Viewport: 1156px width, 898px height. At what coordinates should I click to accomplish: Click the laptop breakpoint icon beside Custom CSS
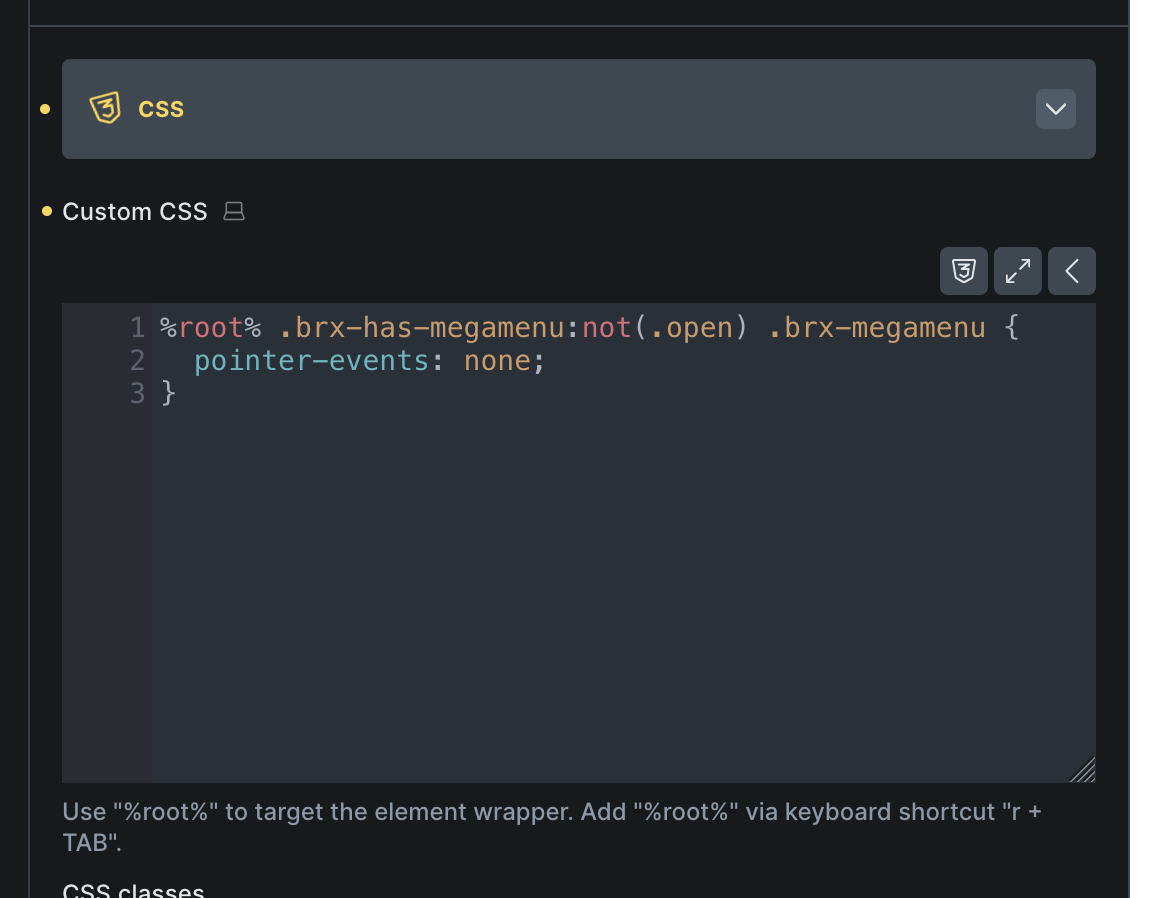pyautogui.click(x=234, y=211)
